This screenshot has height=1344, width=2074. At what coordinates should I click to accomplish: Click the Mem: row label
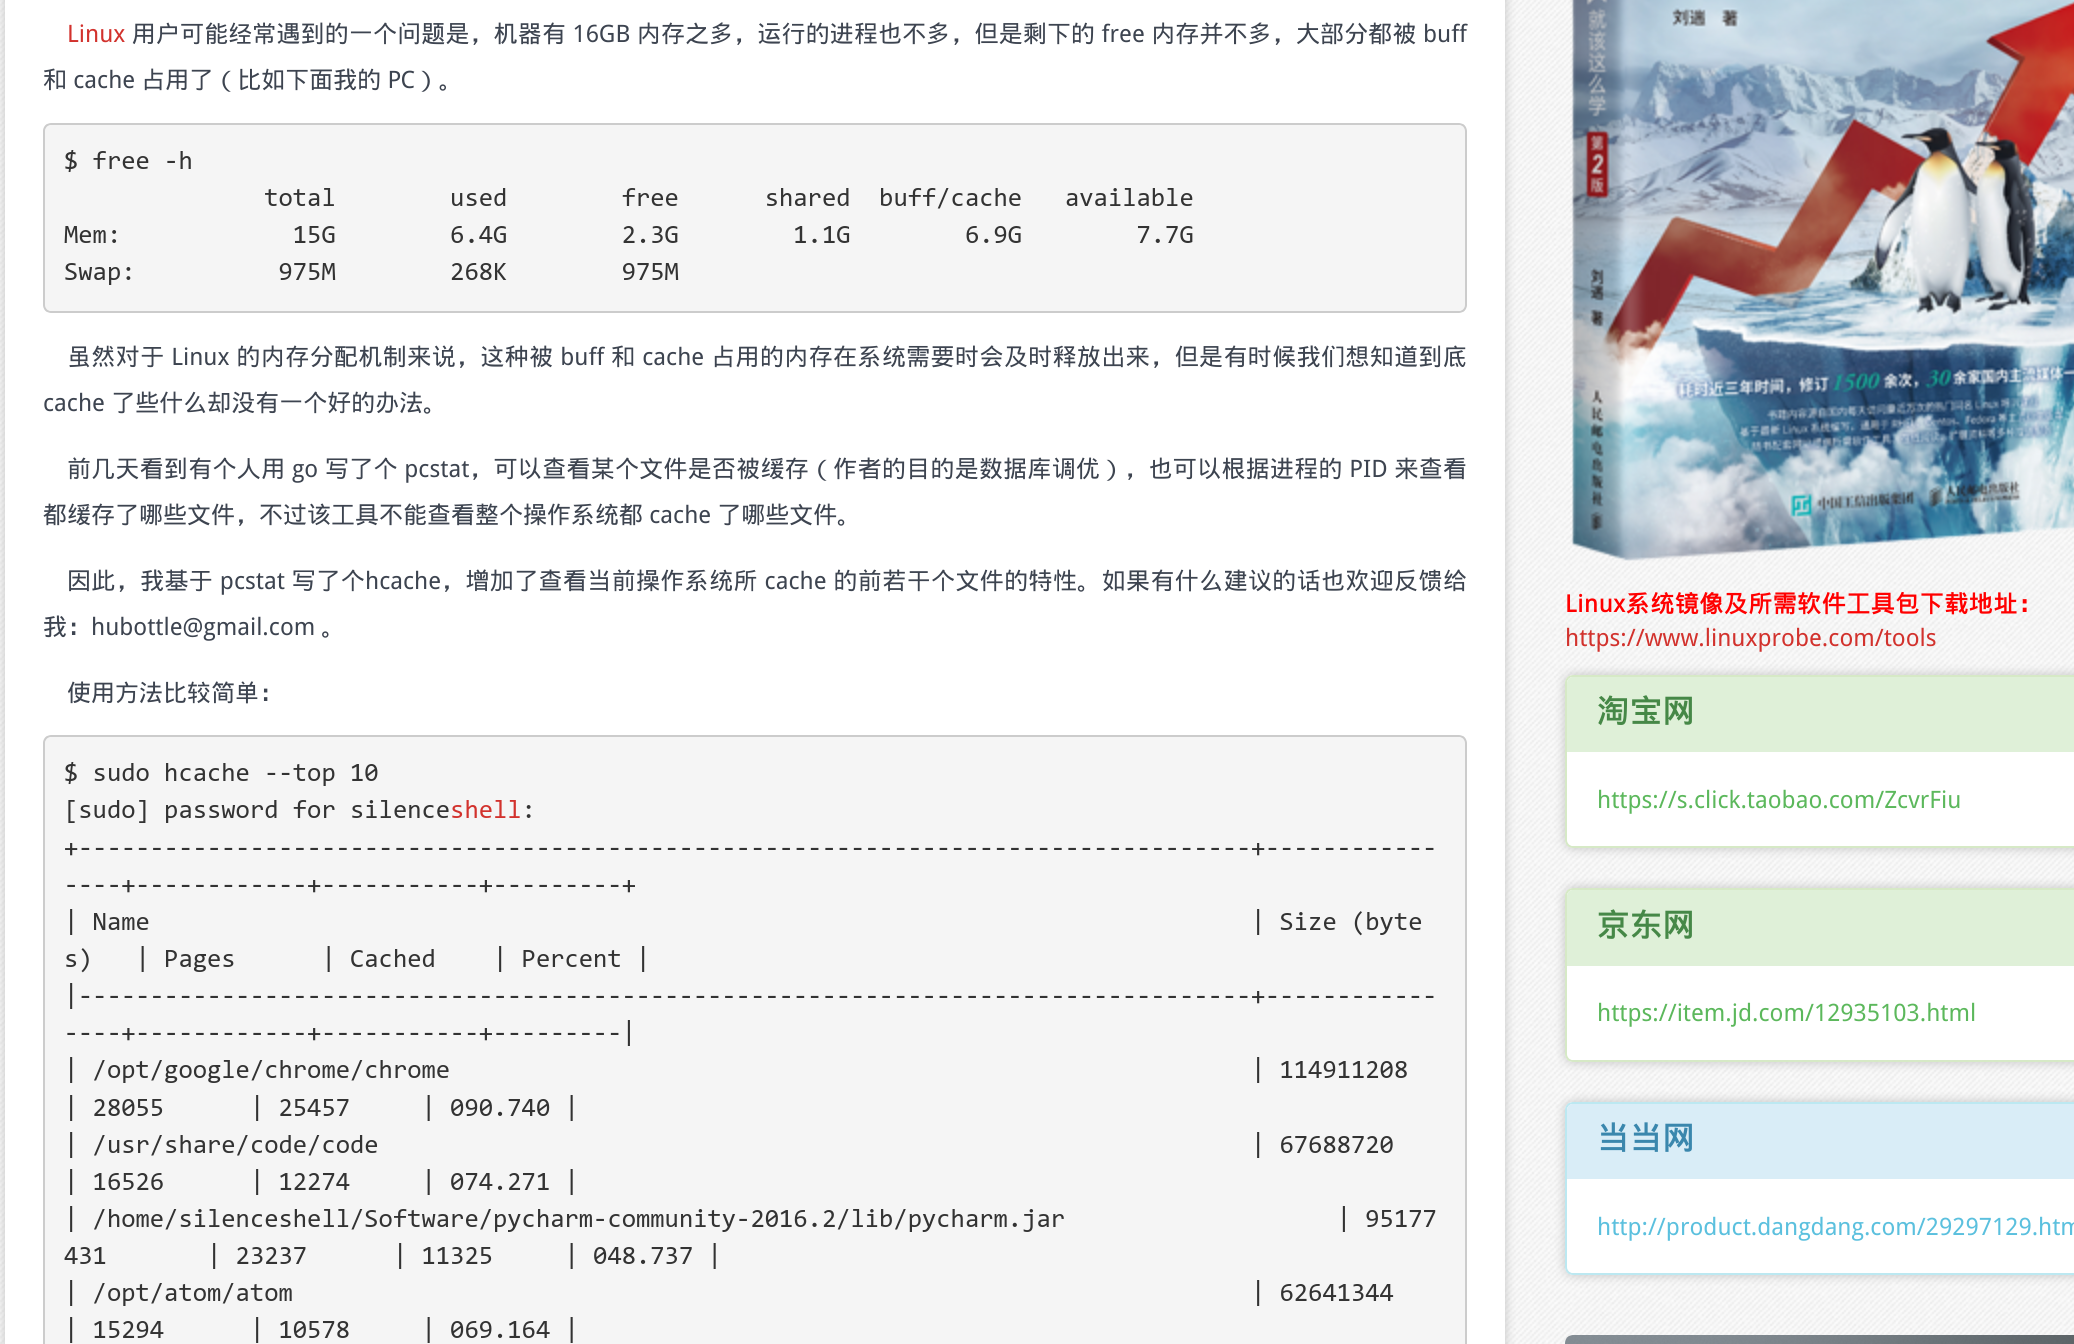pyautogui.click(x=92, y=235)
